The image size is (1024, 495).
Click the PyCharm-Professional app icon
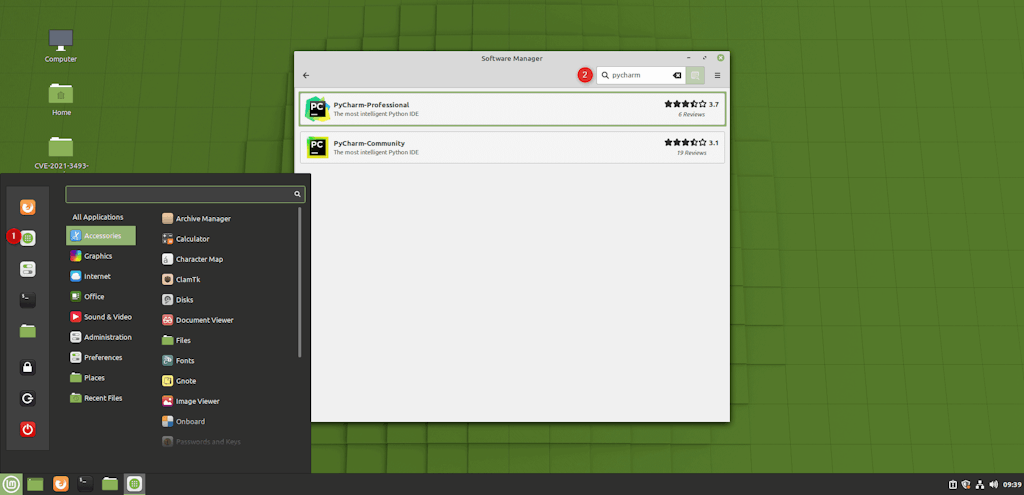pos(317,109)
